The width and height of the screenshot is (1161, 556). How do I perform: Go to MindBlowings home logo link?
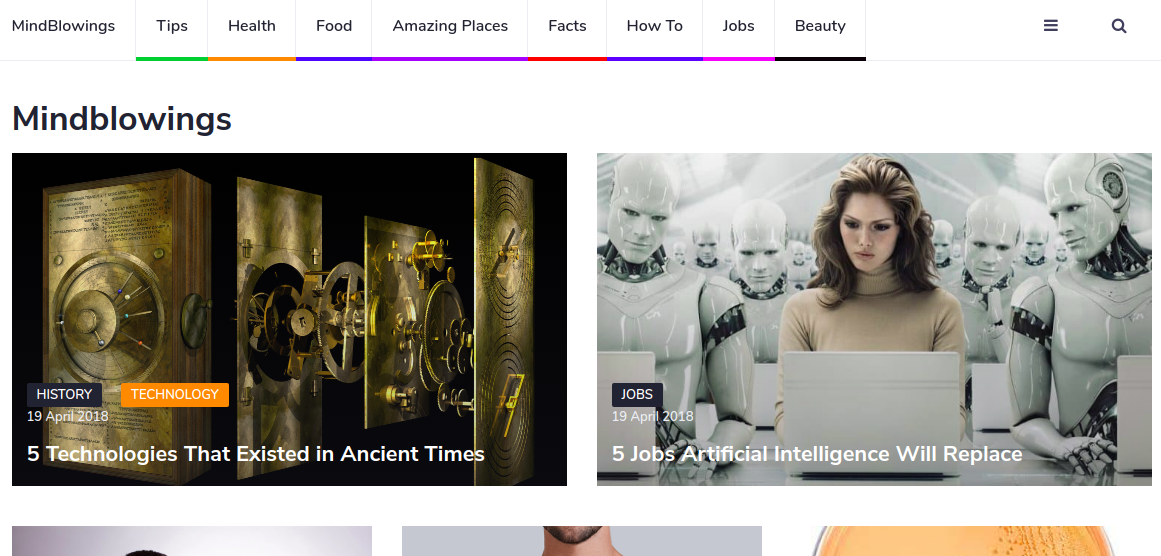click(64, 26)
